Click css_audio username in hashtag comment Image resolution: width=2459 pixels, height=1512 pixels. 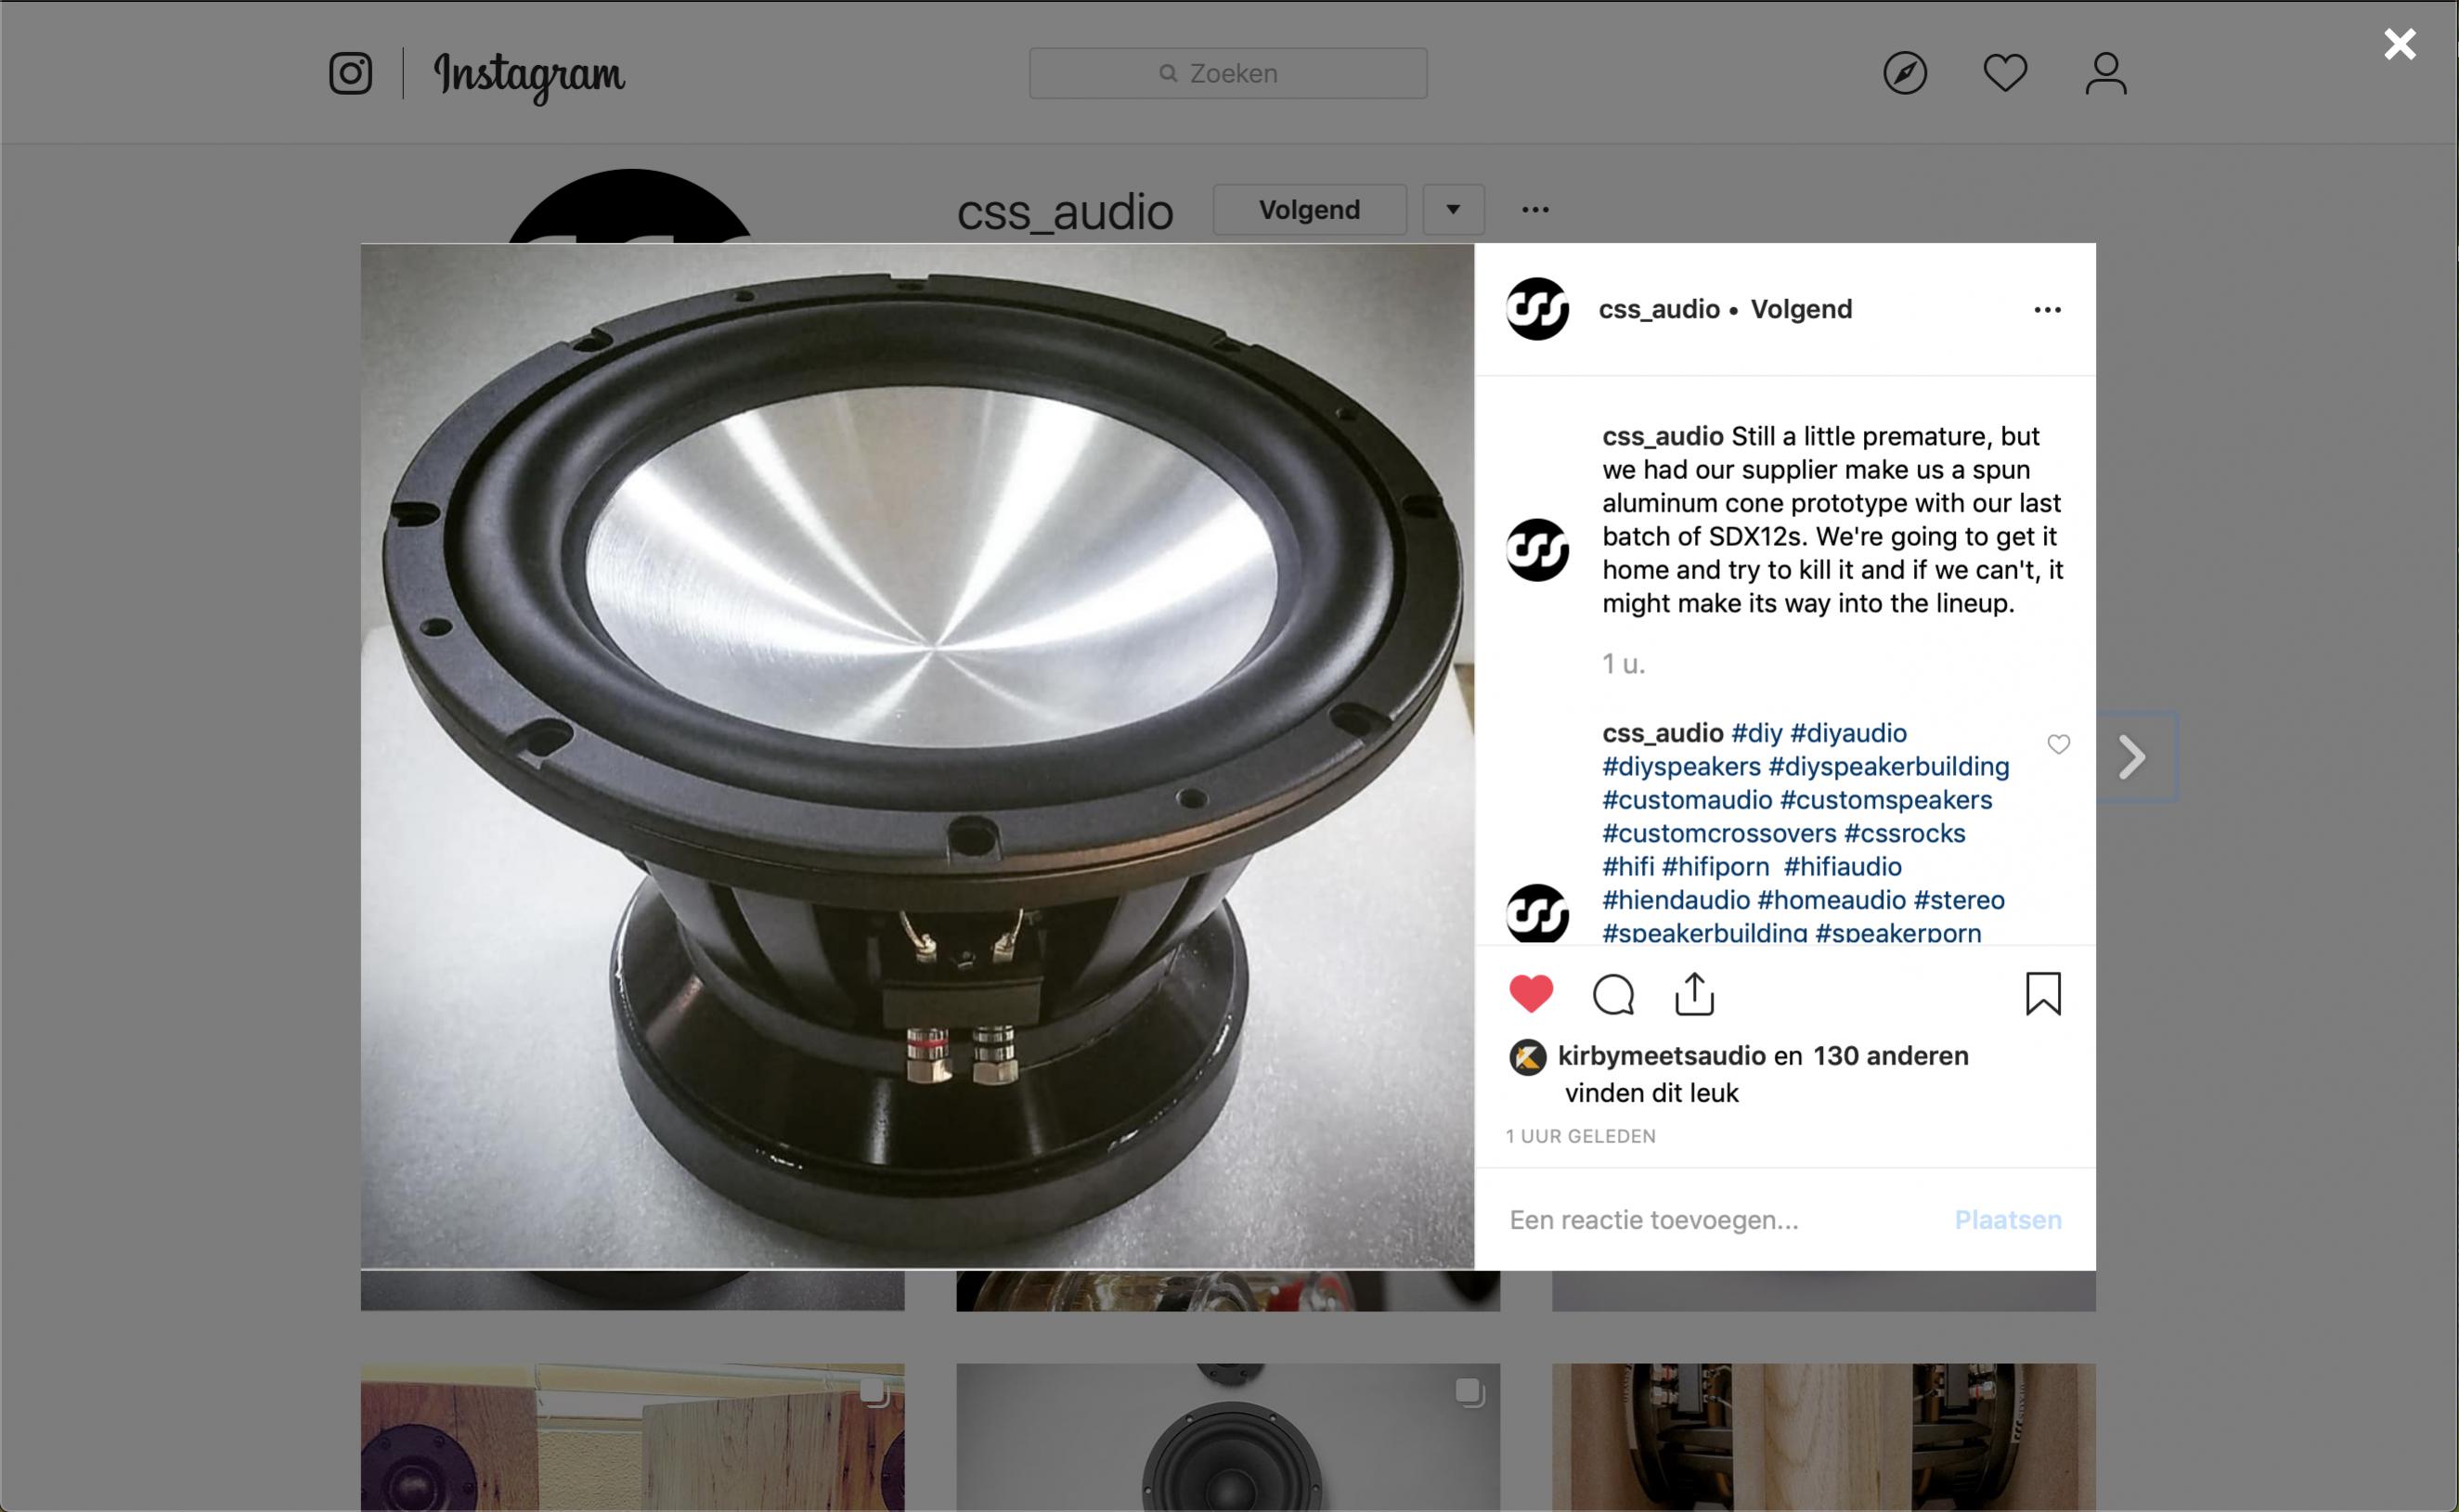[1662, 733]
